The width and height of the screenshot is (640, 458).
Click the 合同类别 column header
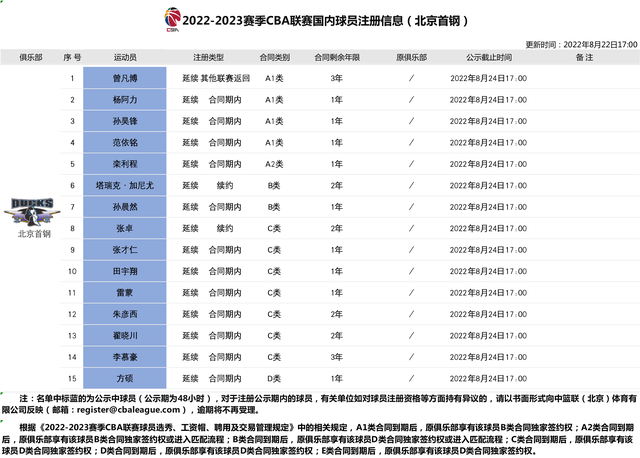point(275,58)
